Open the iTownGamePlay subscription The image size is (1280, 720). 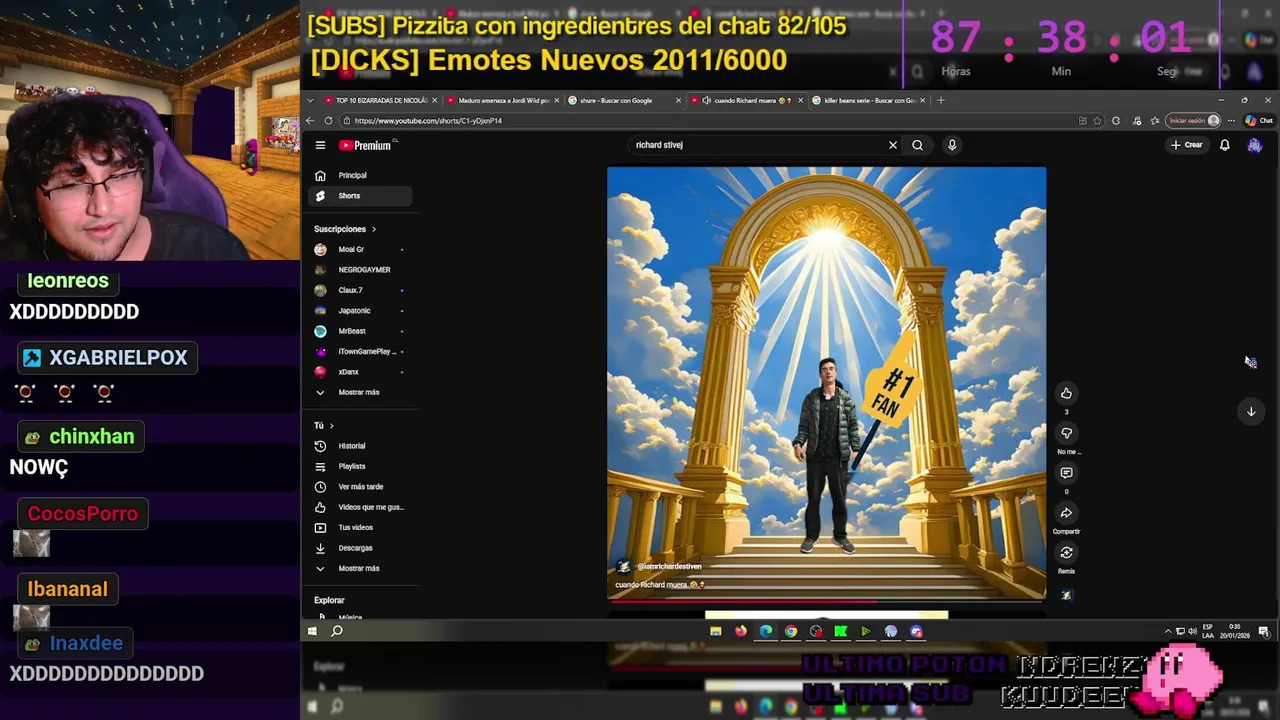[360, 351]
